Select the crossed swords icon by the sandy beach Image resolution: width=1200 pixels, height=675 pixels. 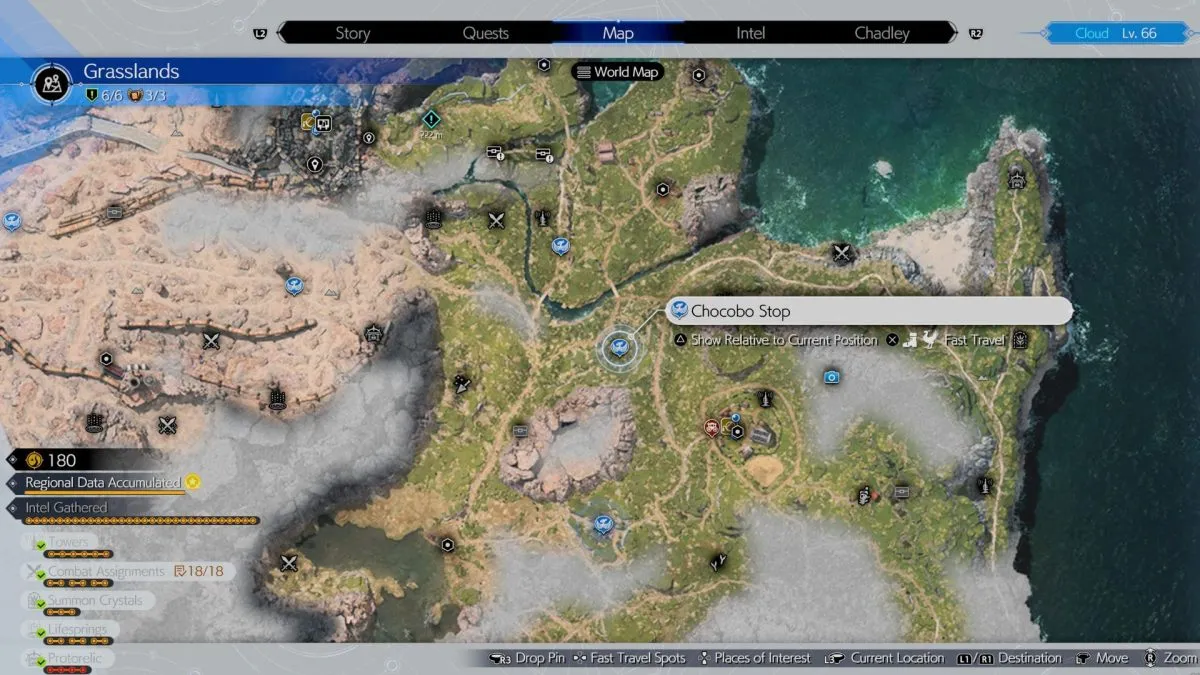point(842,253)
